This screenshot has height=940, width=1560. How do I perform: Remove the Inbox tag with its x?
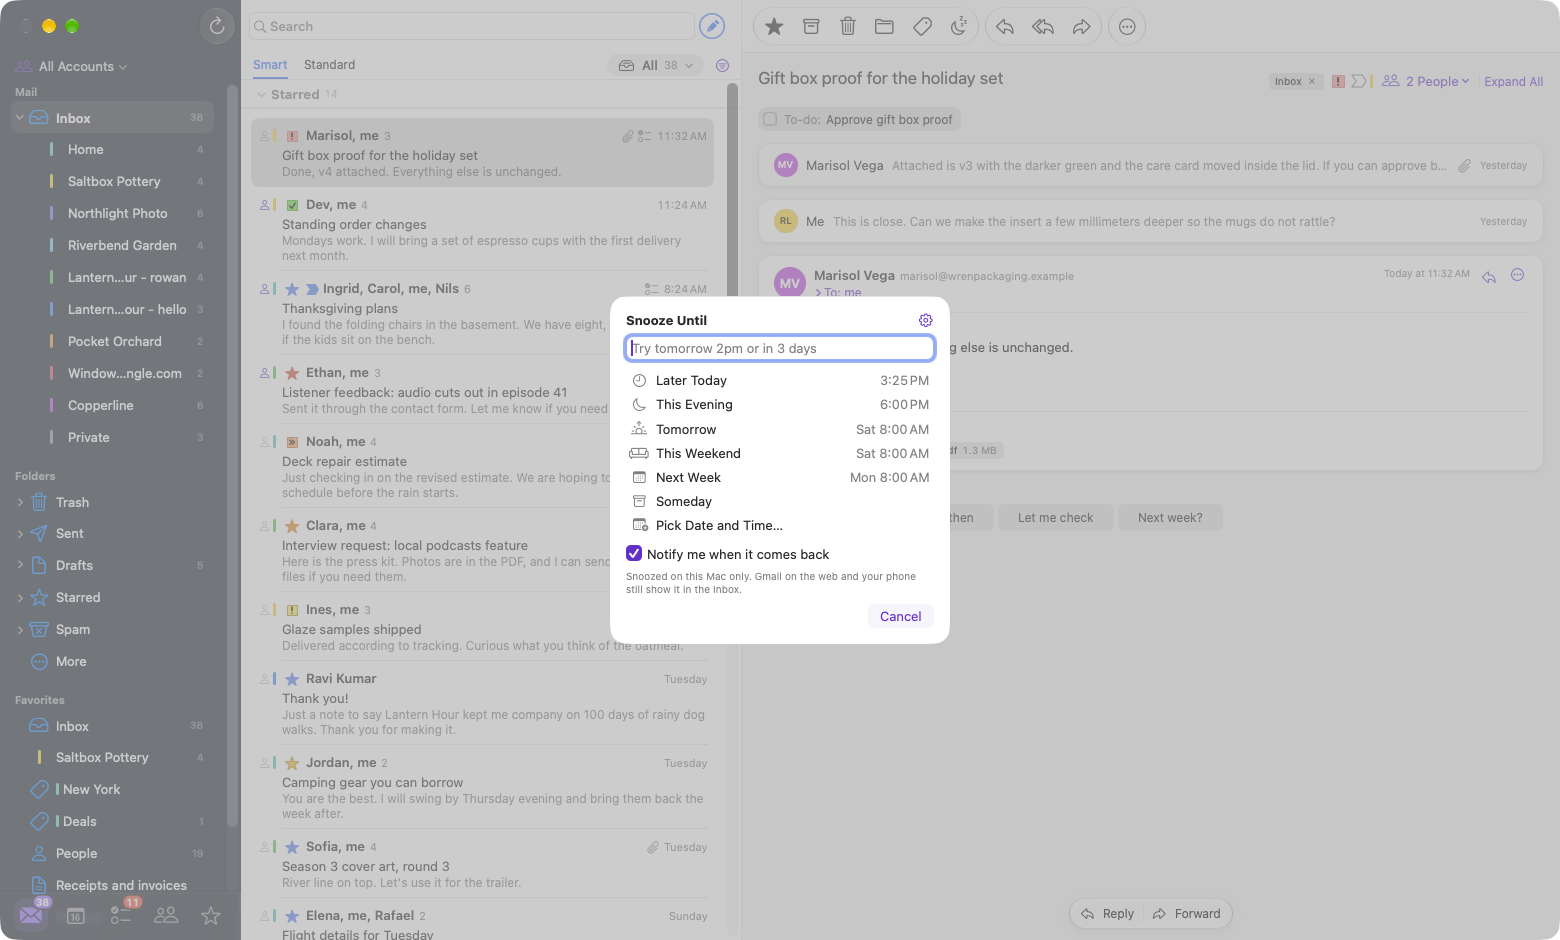[x=1312, y=82]
